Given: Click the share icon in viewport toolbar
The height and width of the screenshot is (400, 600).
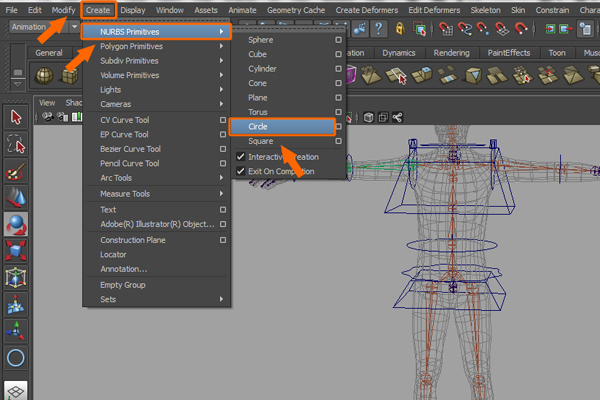Looking at the screenshot, I should coord(397,118).
